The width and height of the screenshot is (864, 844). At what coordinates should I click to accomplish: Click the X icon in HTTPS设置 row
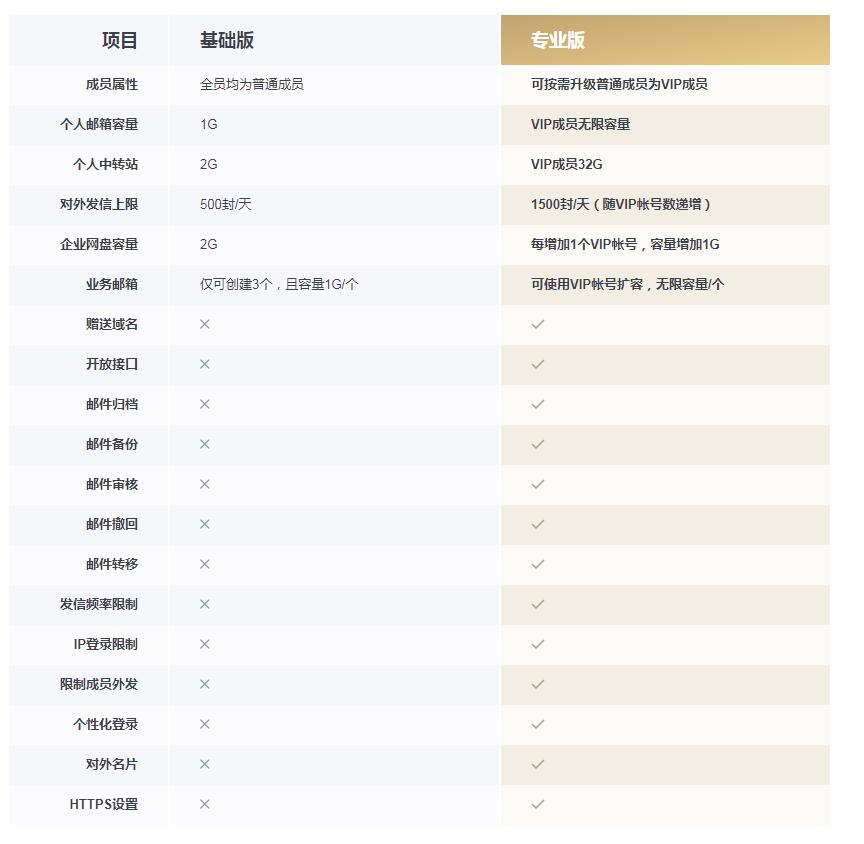[x=204, y=804]
